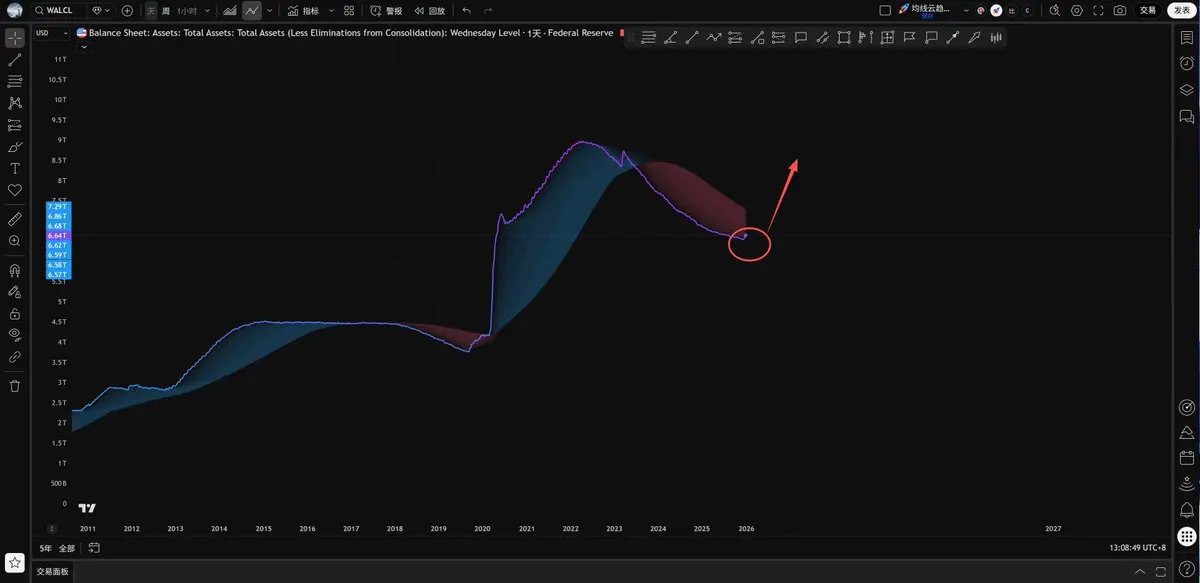Select the Text tool in left sidebar
This screenshot has height=583, width=1200.
point(15,169)
